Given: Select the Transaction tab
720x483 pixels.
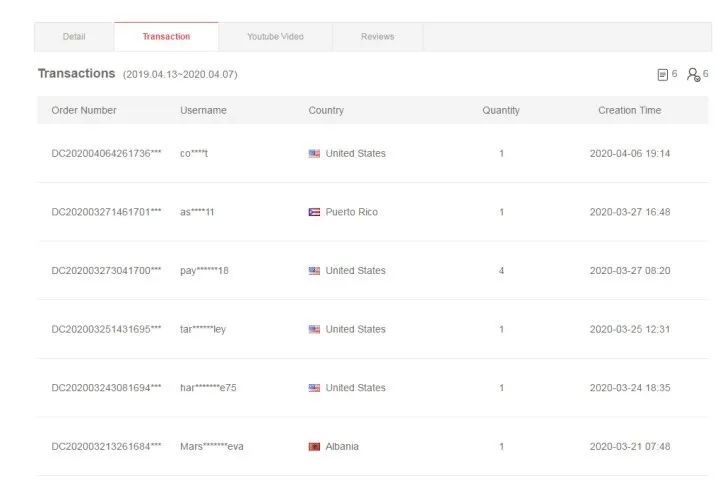Looking at the screenshot, I should tap(166, 37).
